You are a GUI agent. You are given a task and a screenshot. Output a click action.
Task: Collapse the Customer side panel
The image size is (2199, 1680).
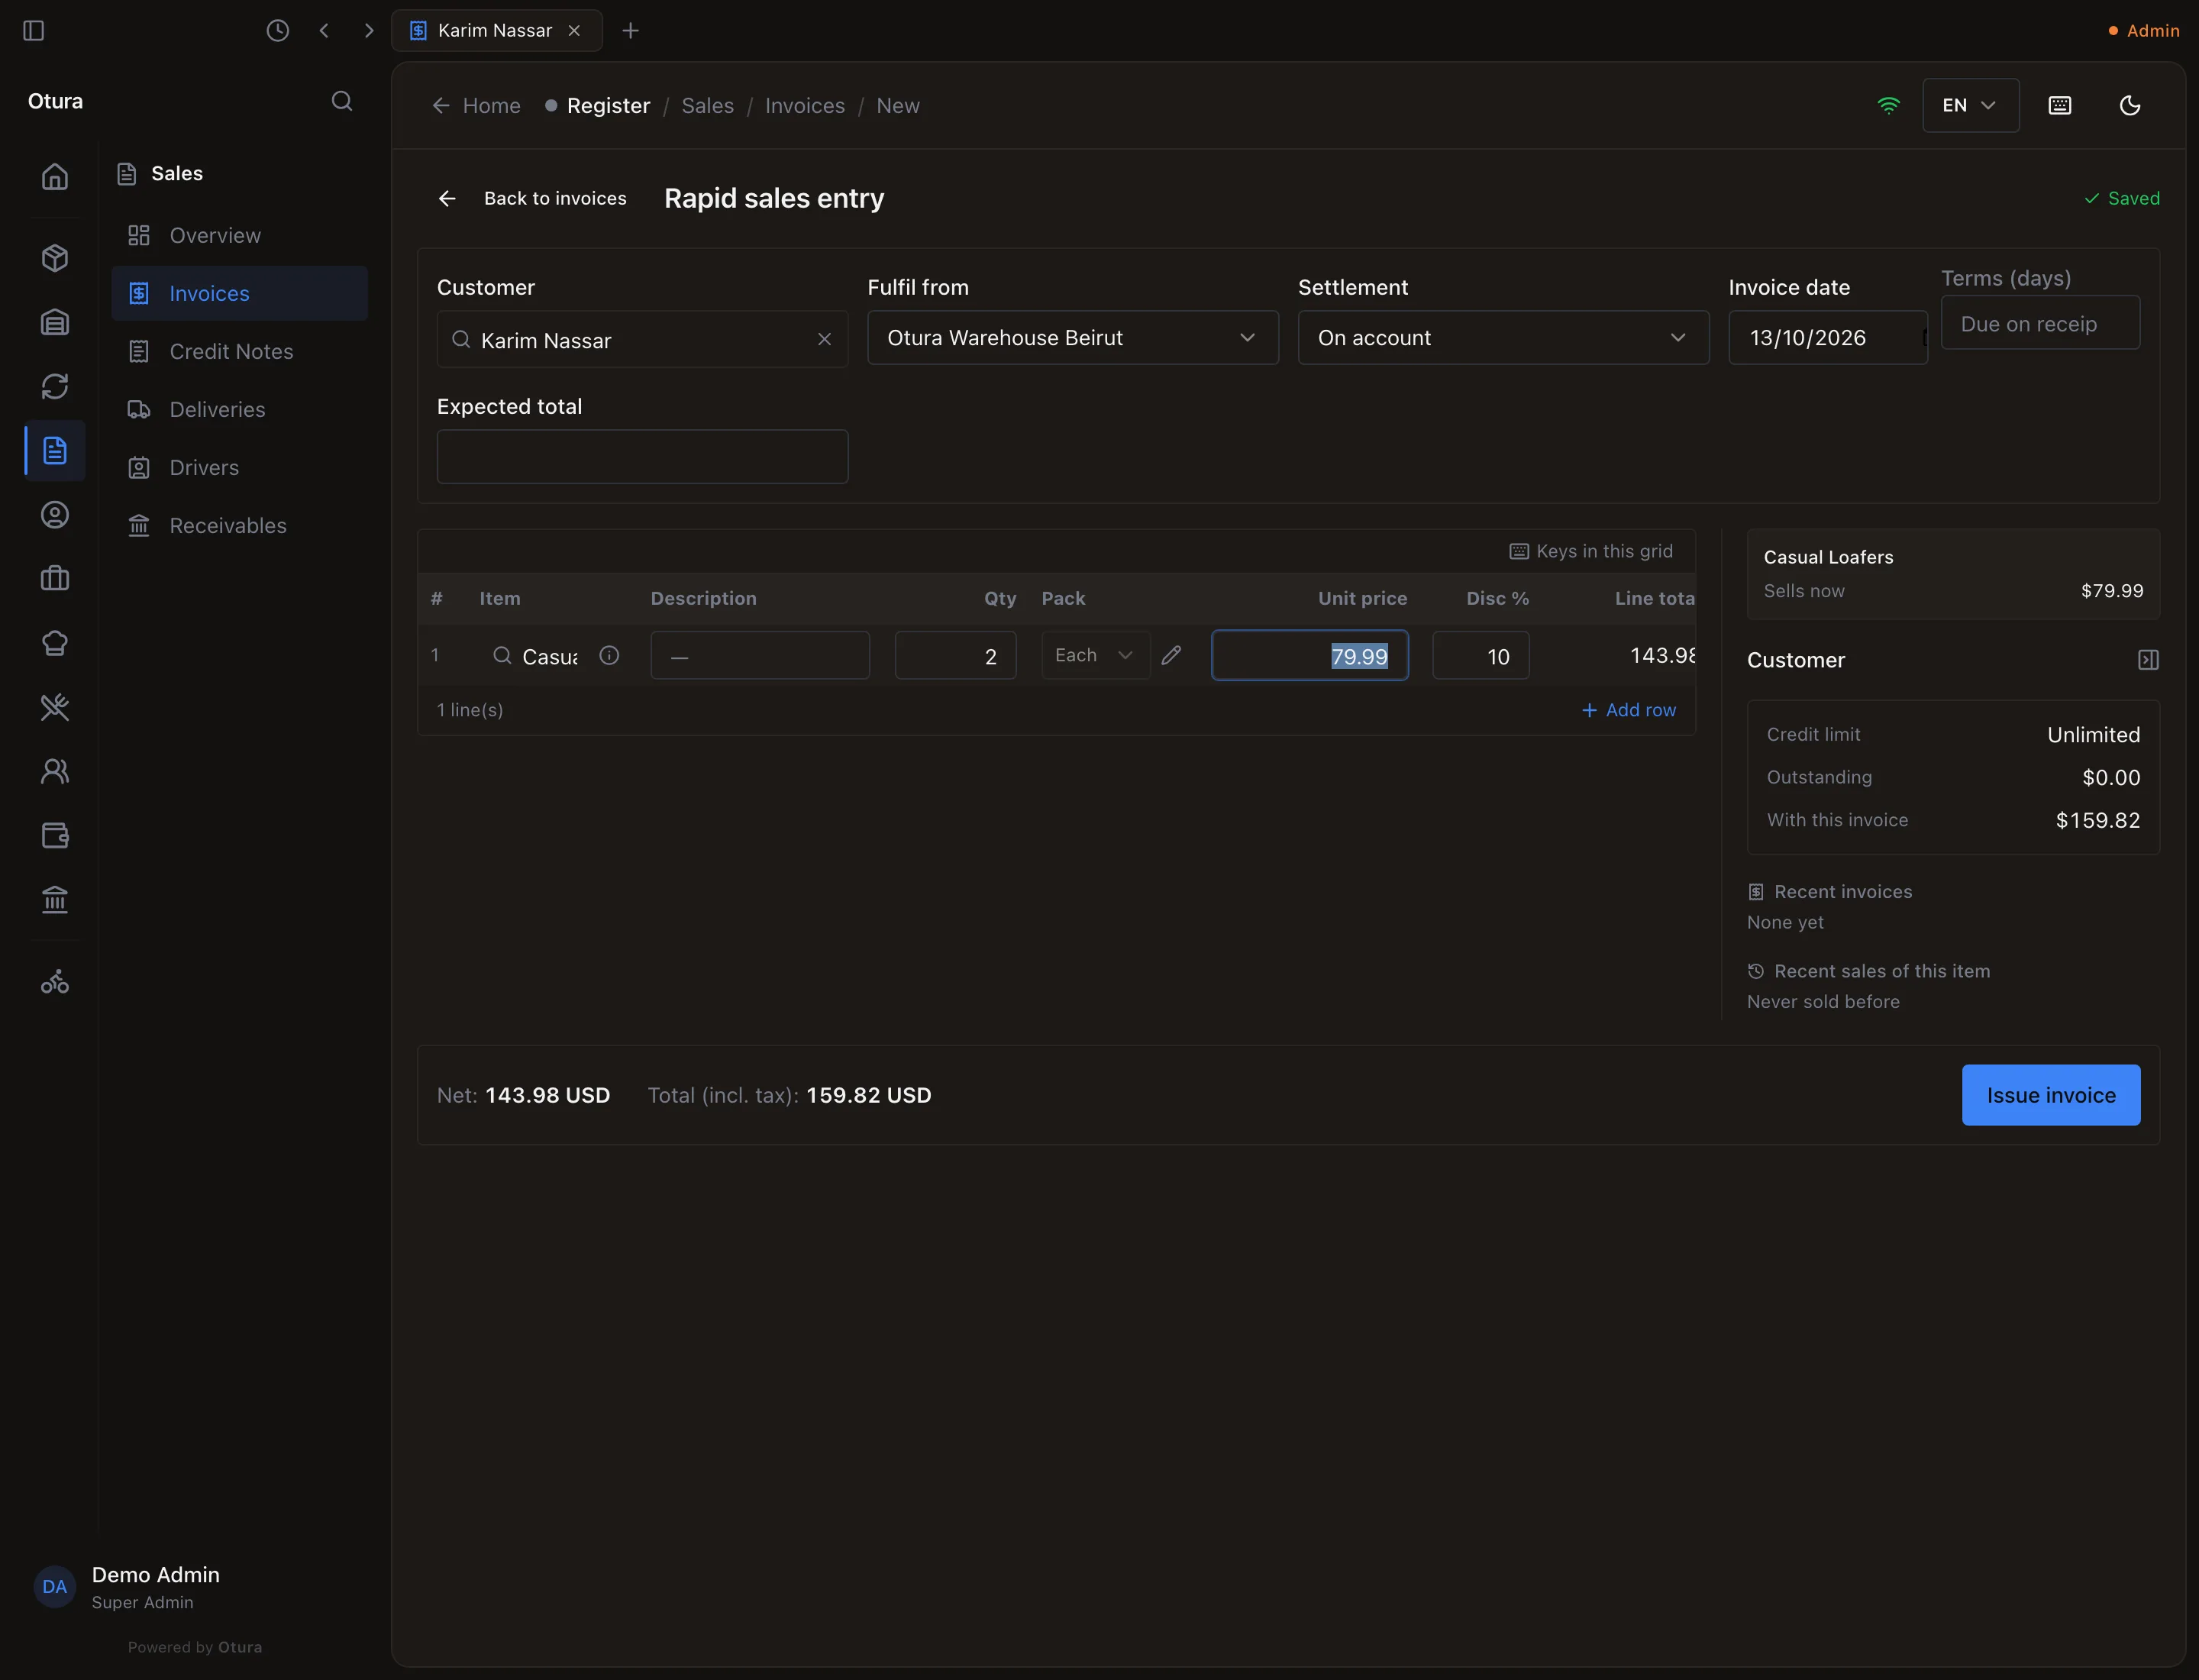(x=2148, y=660)
